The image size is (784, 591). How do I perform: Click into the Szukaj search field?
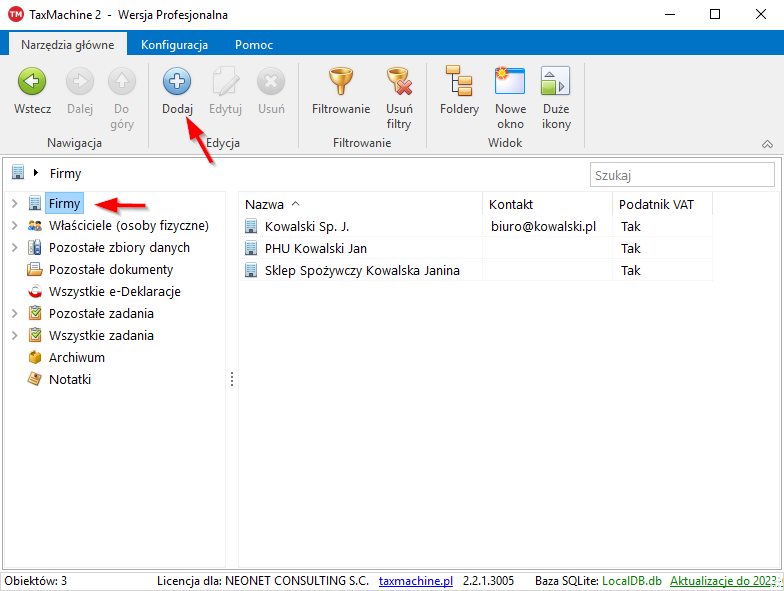coord(681,175)
